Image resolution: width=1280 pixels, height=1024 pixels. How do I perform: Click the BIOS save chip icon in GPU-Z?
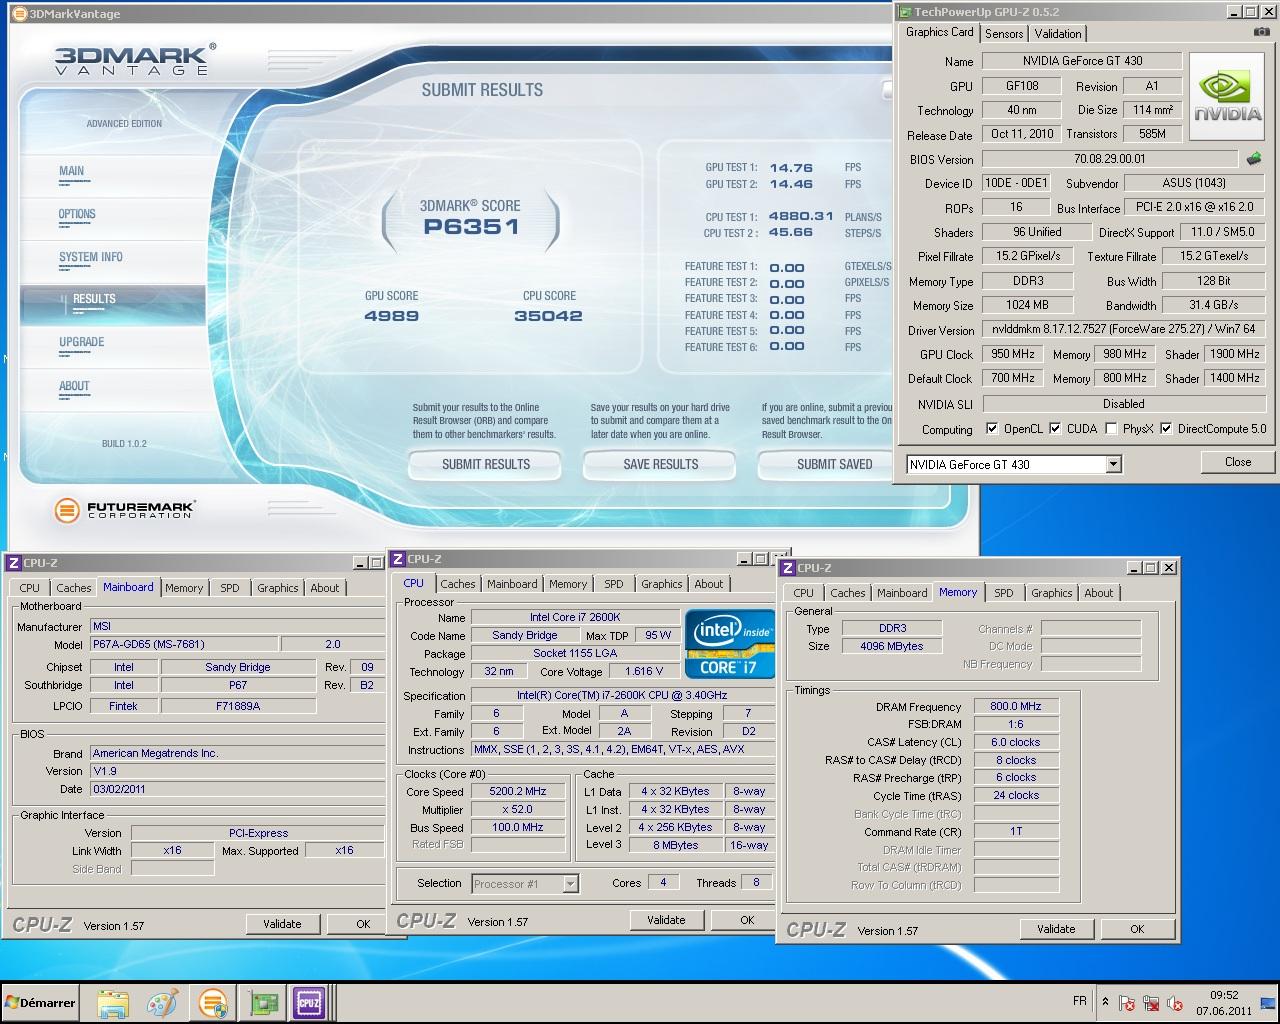pyautogui.click(x=1254, y=158)
